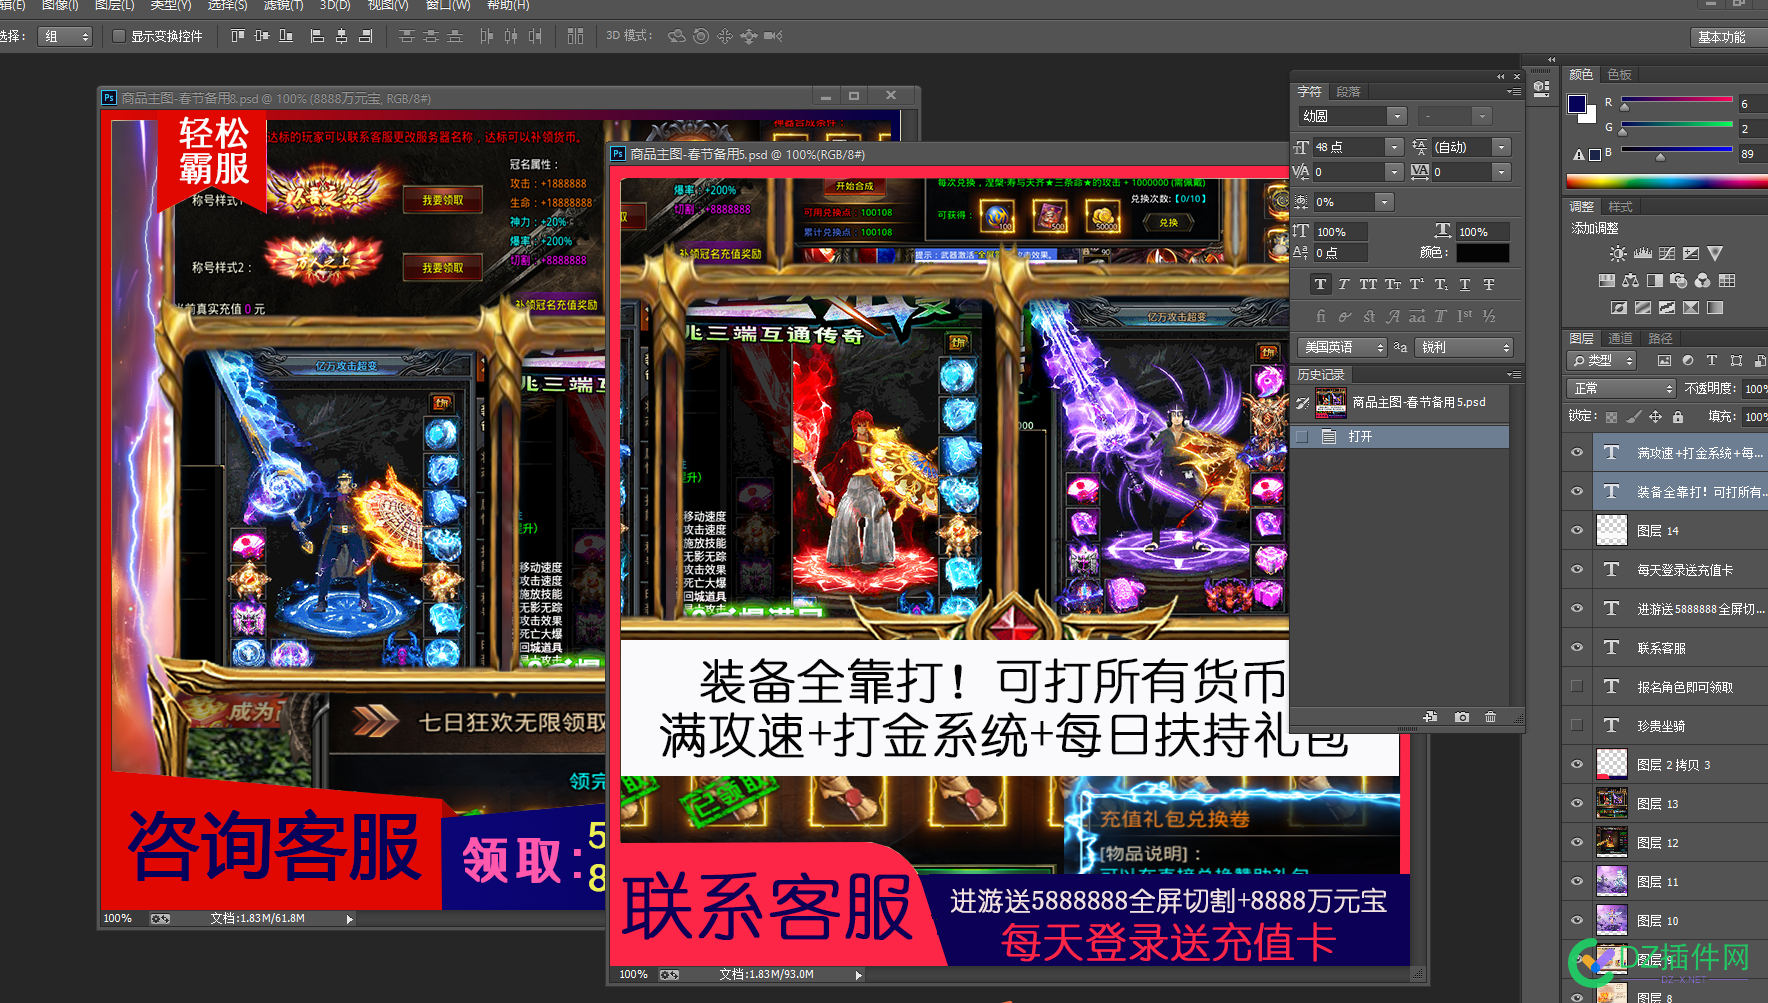This screenshot has width=1768, height=1003.
Task: Open the 48 点 font size dropdown
Action: [x=1394, y=147]
